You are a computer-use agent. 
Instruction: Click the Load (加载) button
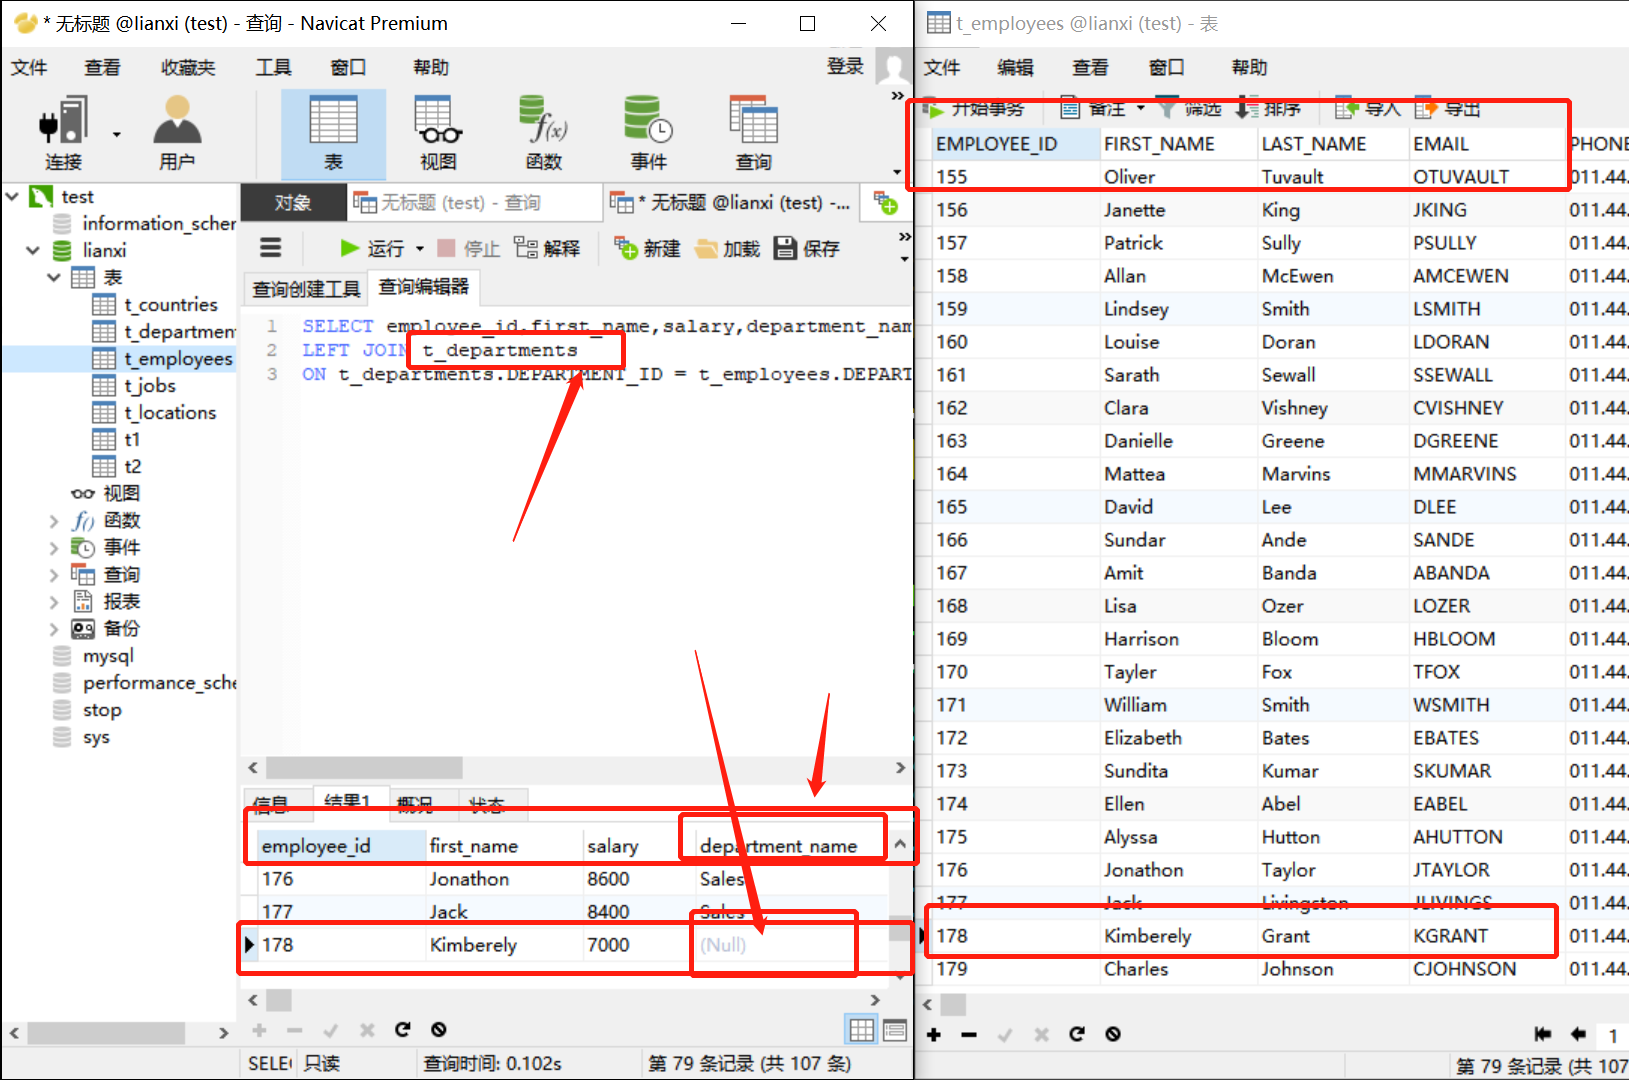click(x=727, y=248)
